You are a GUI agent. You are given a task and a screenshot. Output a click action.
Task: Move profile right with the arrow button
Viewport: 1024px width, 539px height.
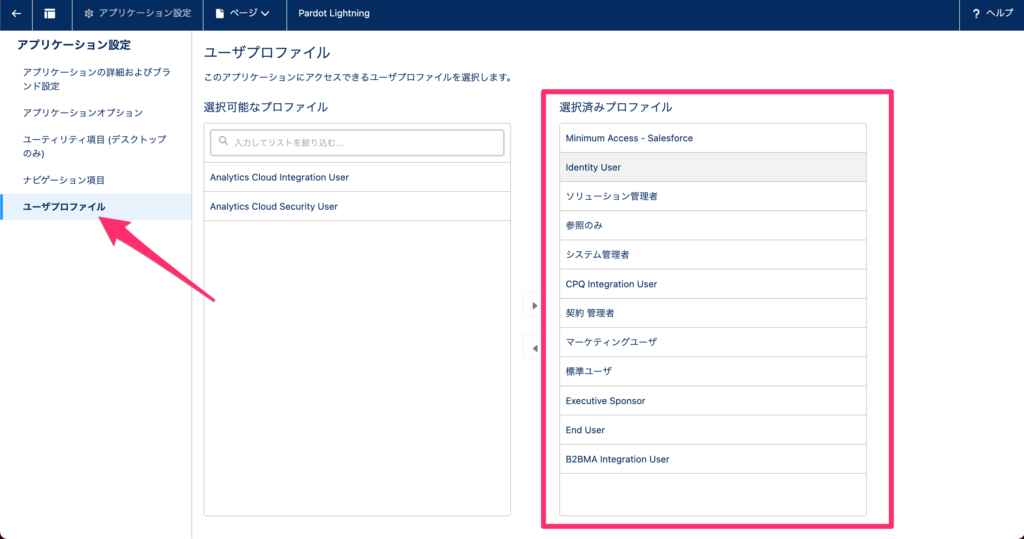click(x=534, y=306)
